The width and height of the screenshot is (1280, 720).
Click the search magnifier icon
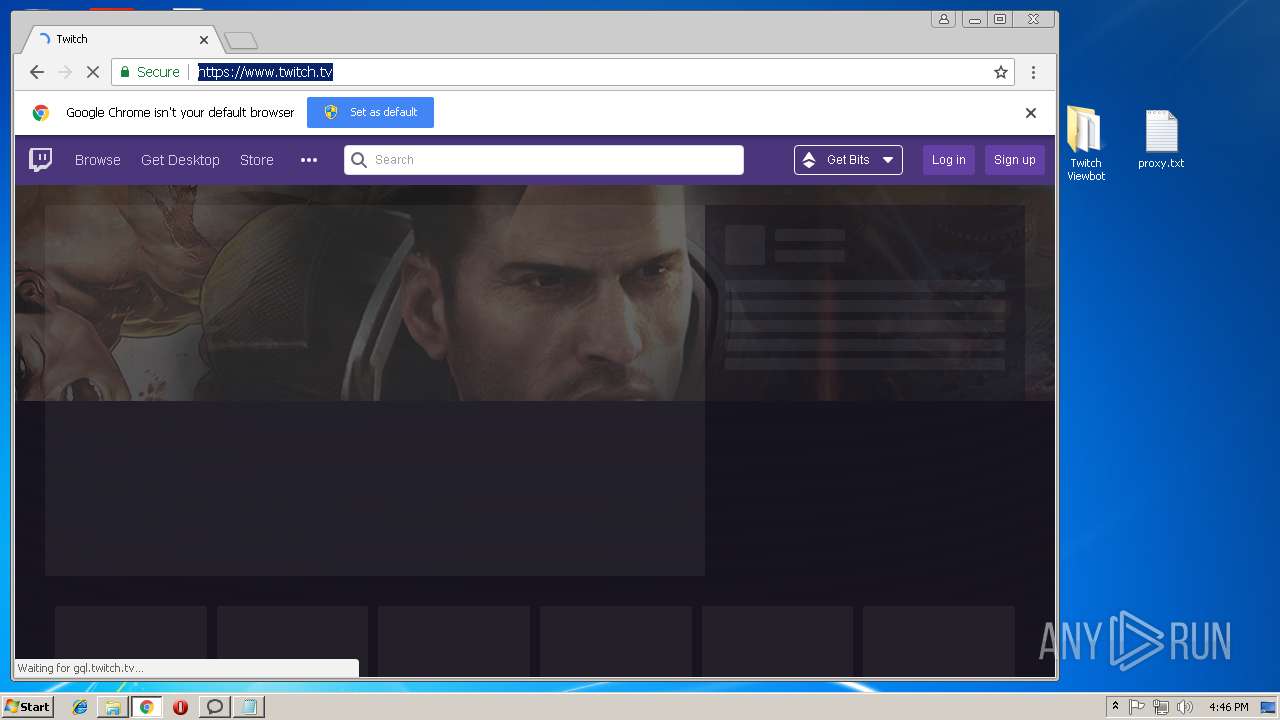click(359, 160)
